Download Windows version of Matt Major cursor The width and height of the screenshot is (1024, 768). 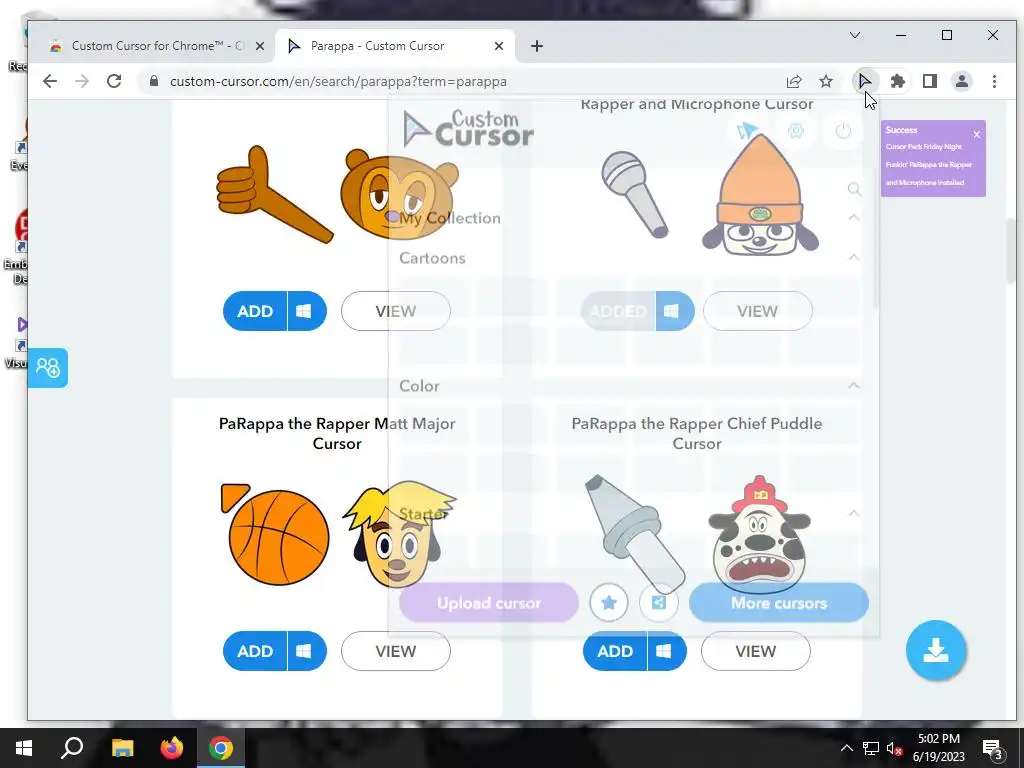(x=304, y=651)
